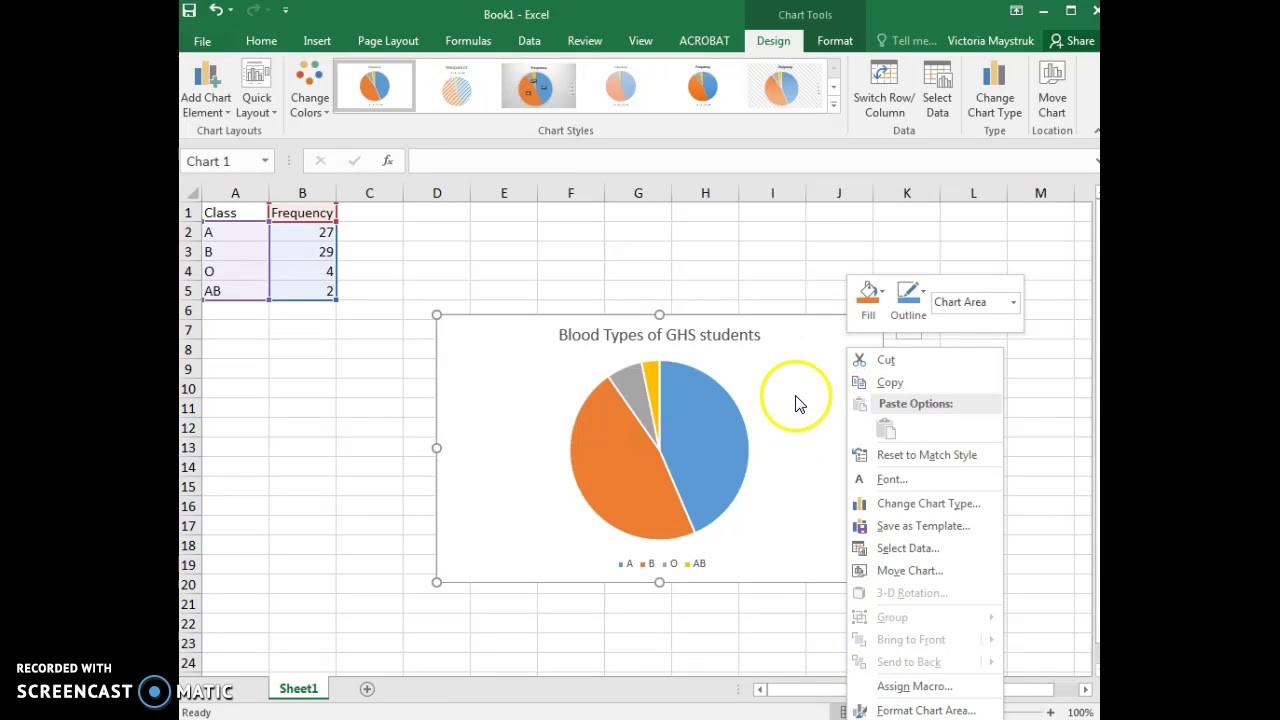Select column D header

coord(437,193)
